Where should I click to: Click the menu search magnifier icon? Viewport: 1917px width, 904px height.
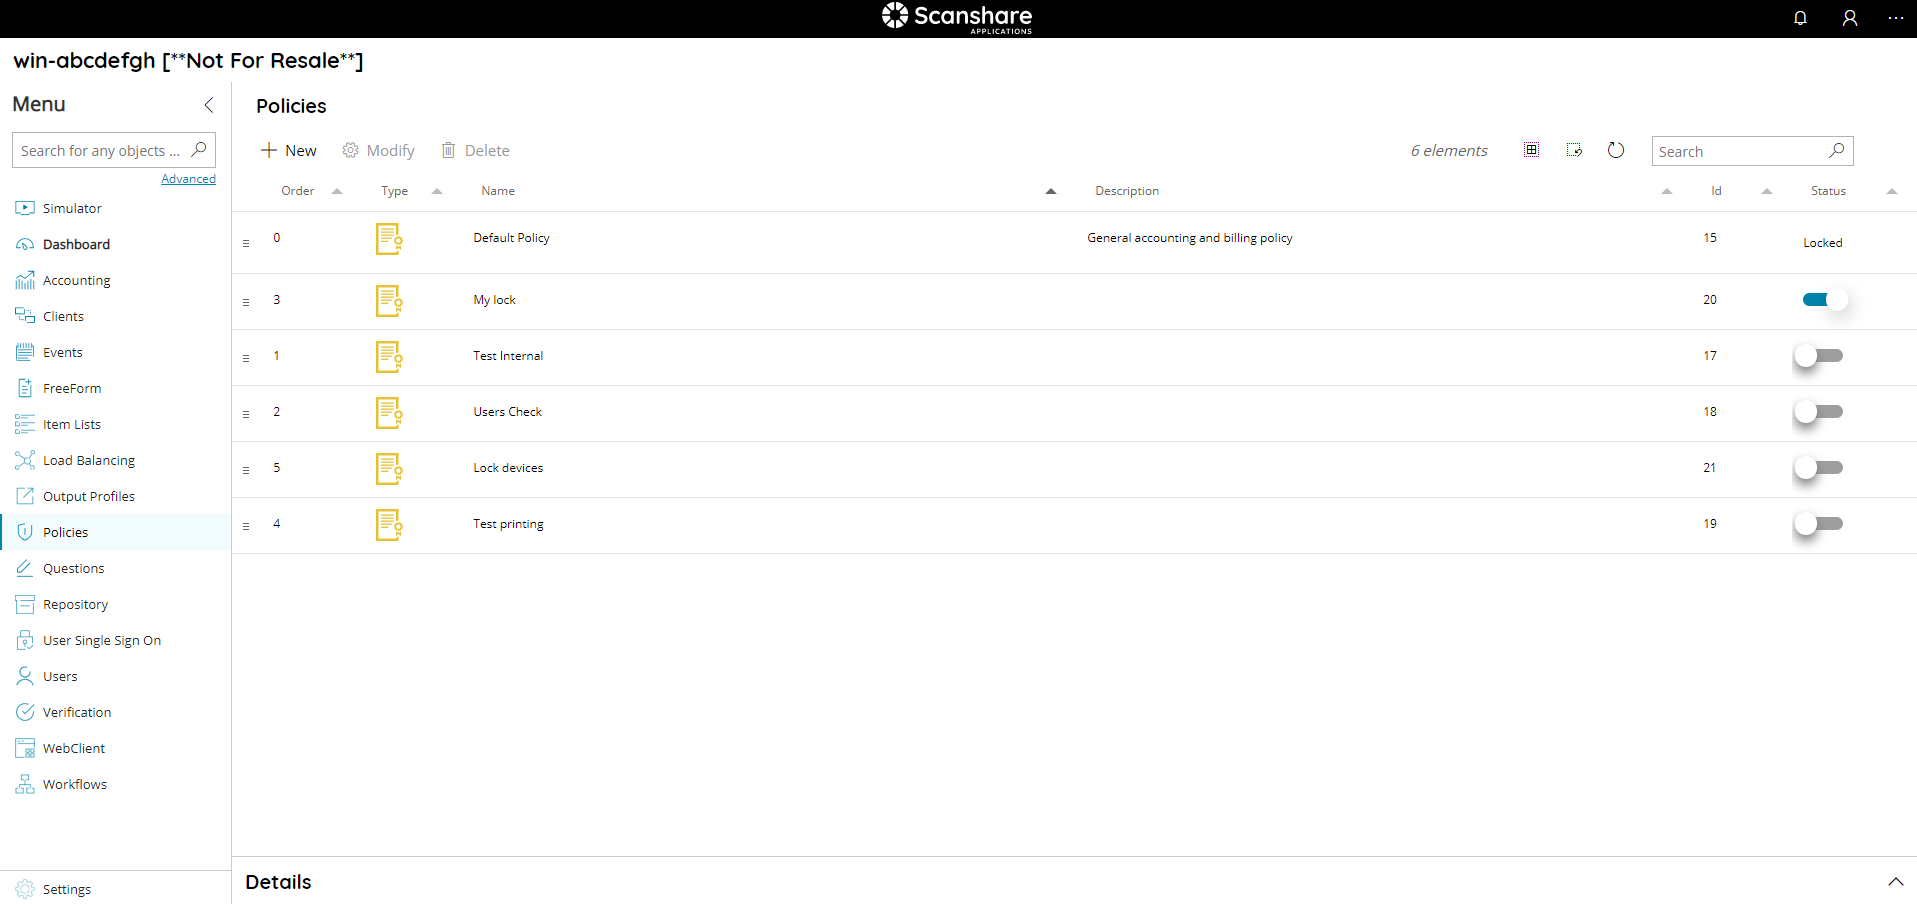[x=199, y=150]
